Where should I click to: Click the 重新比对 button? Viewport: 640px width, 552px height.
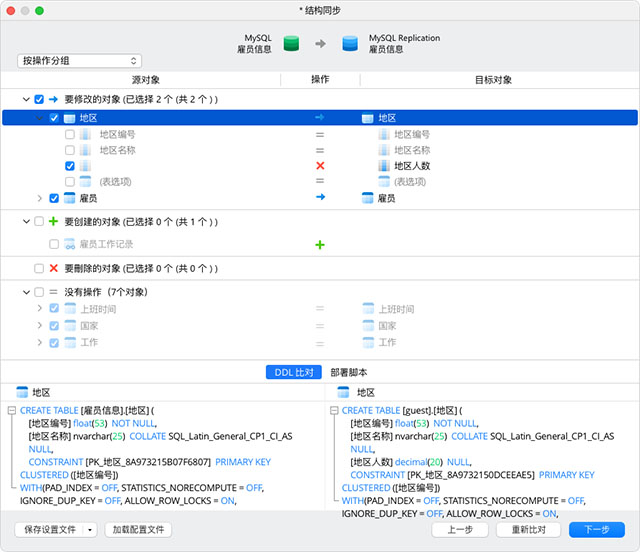(530, 530)
